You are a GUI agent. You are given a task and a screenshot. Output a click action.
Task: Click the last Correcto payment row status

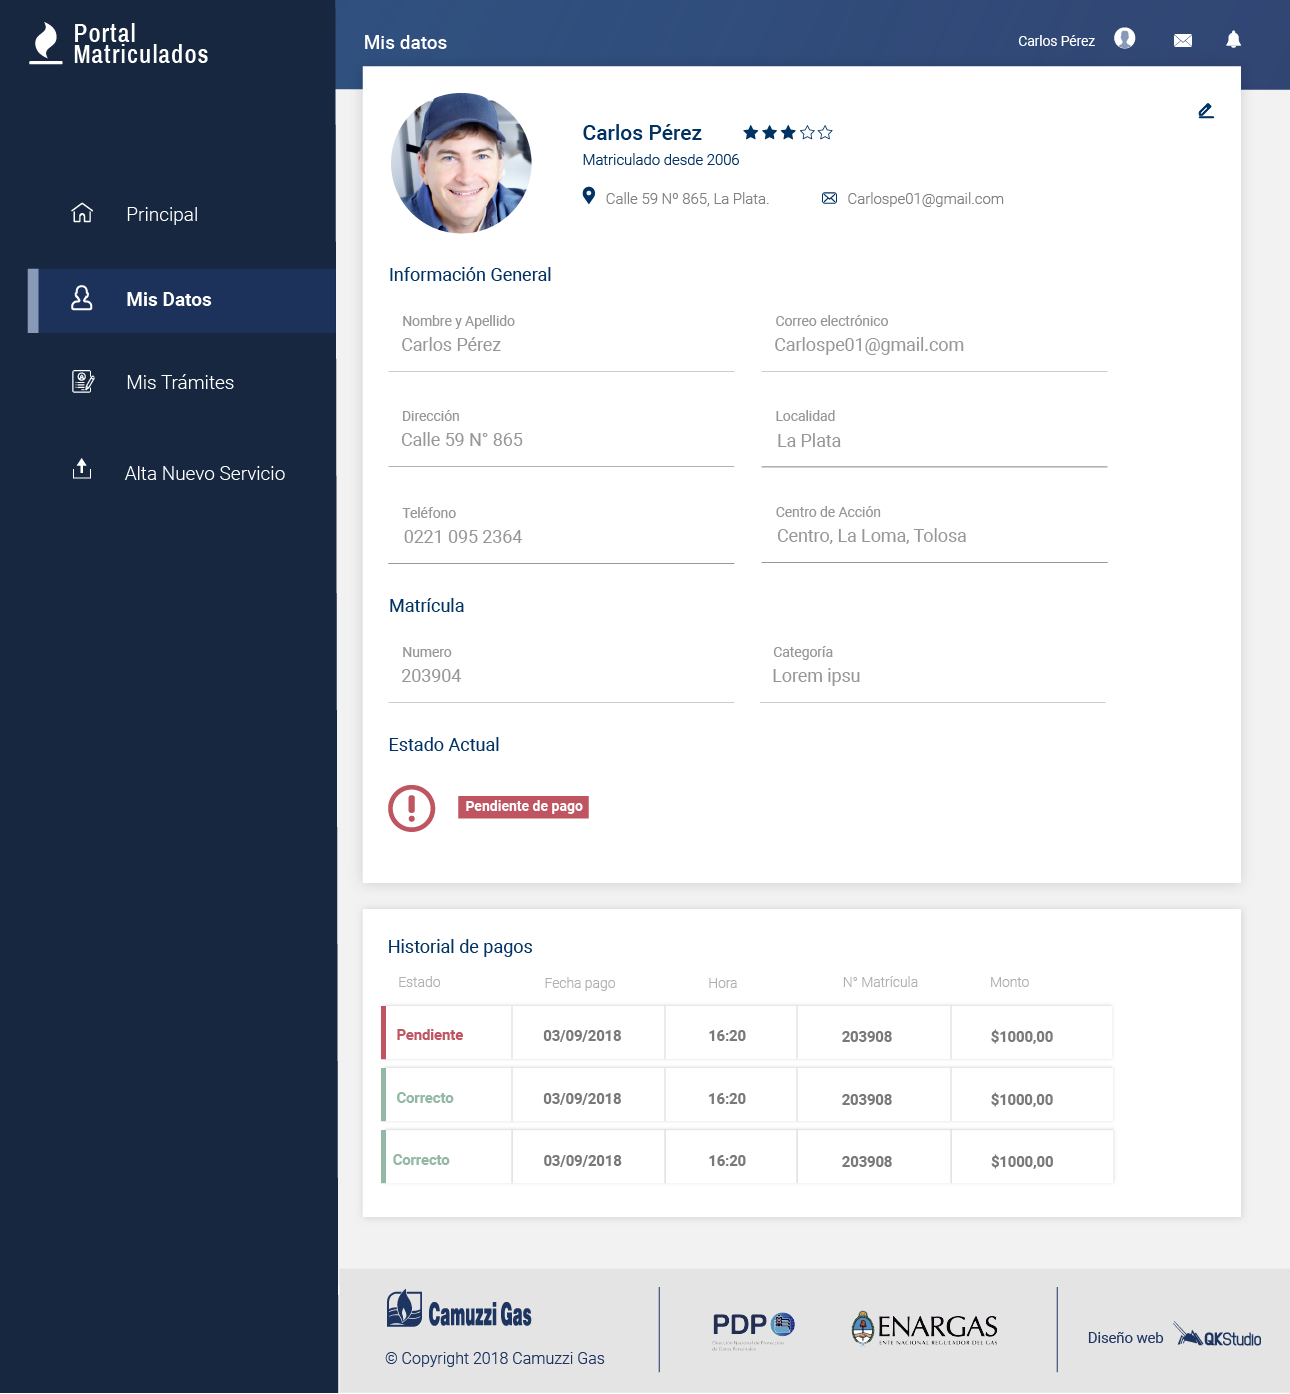click(x=421, y=1159)
